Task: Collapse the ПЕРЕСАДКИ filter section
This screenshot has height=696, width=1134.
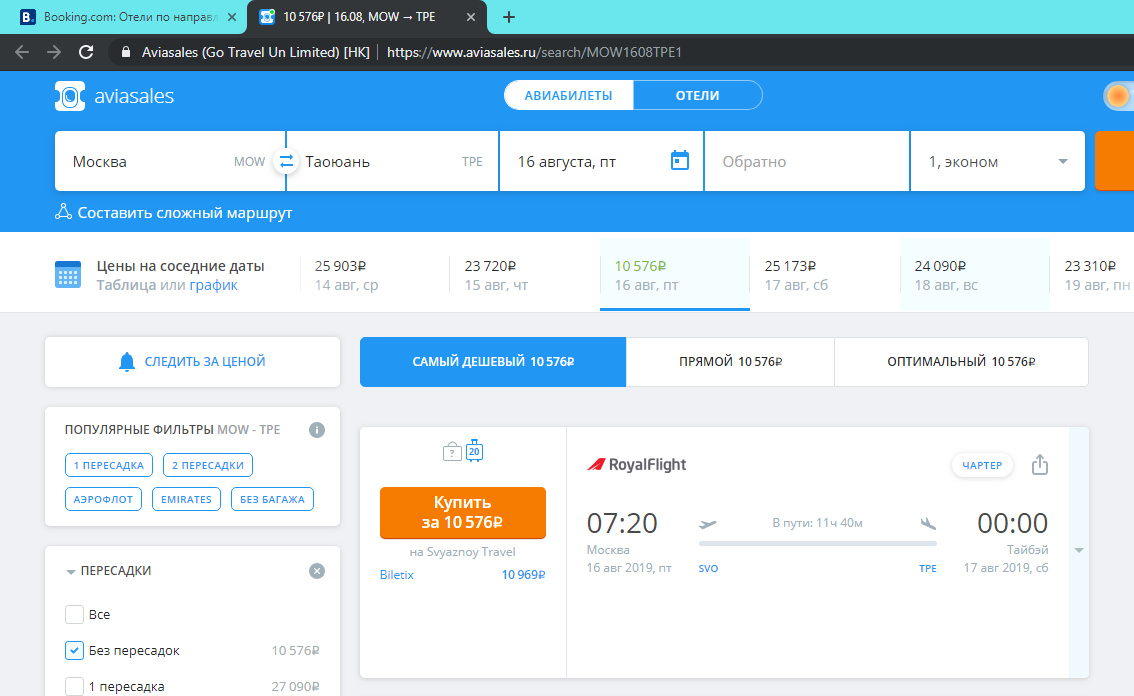Action: (70, 572)
